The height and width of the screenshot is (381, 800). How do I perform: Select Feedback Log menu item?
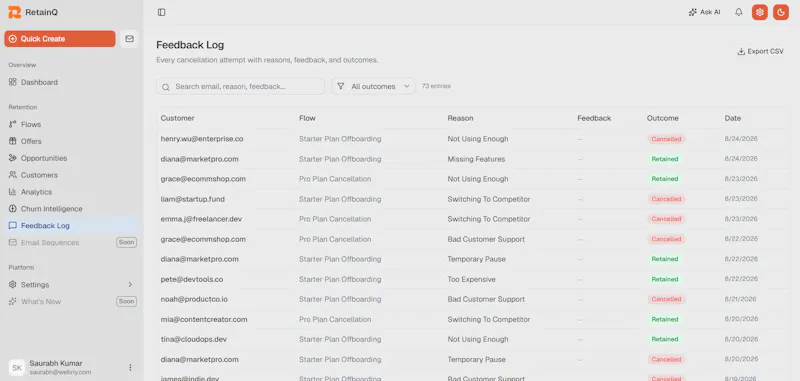coord(71,225)
